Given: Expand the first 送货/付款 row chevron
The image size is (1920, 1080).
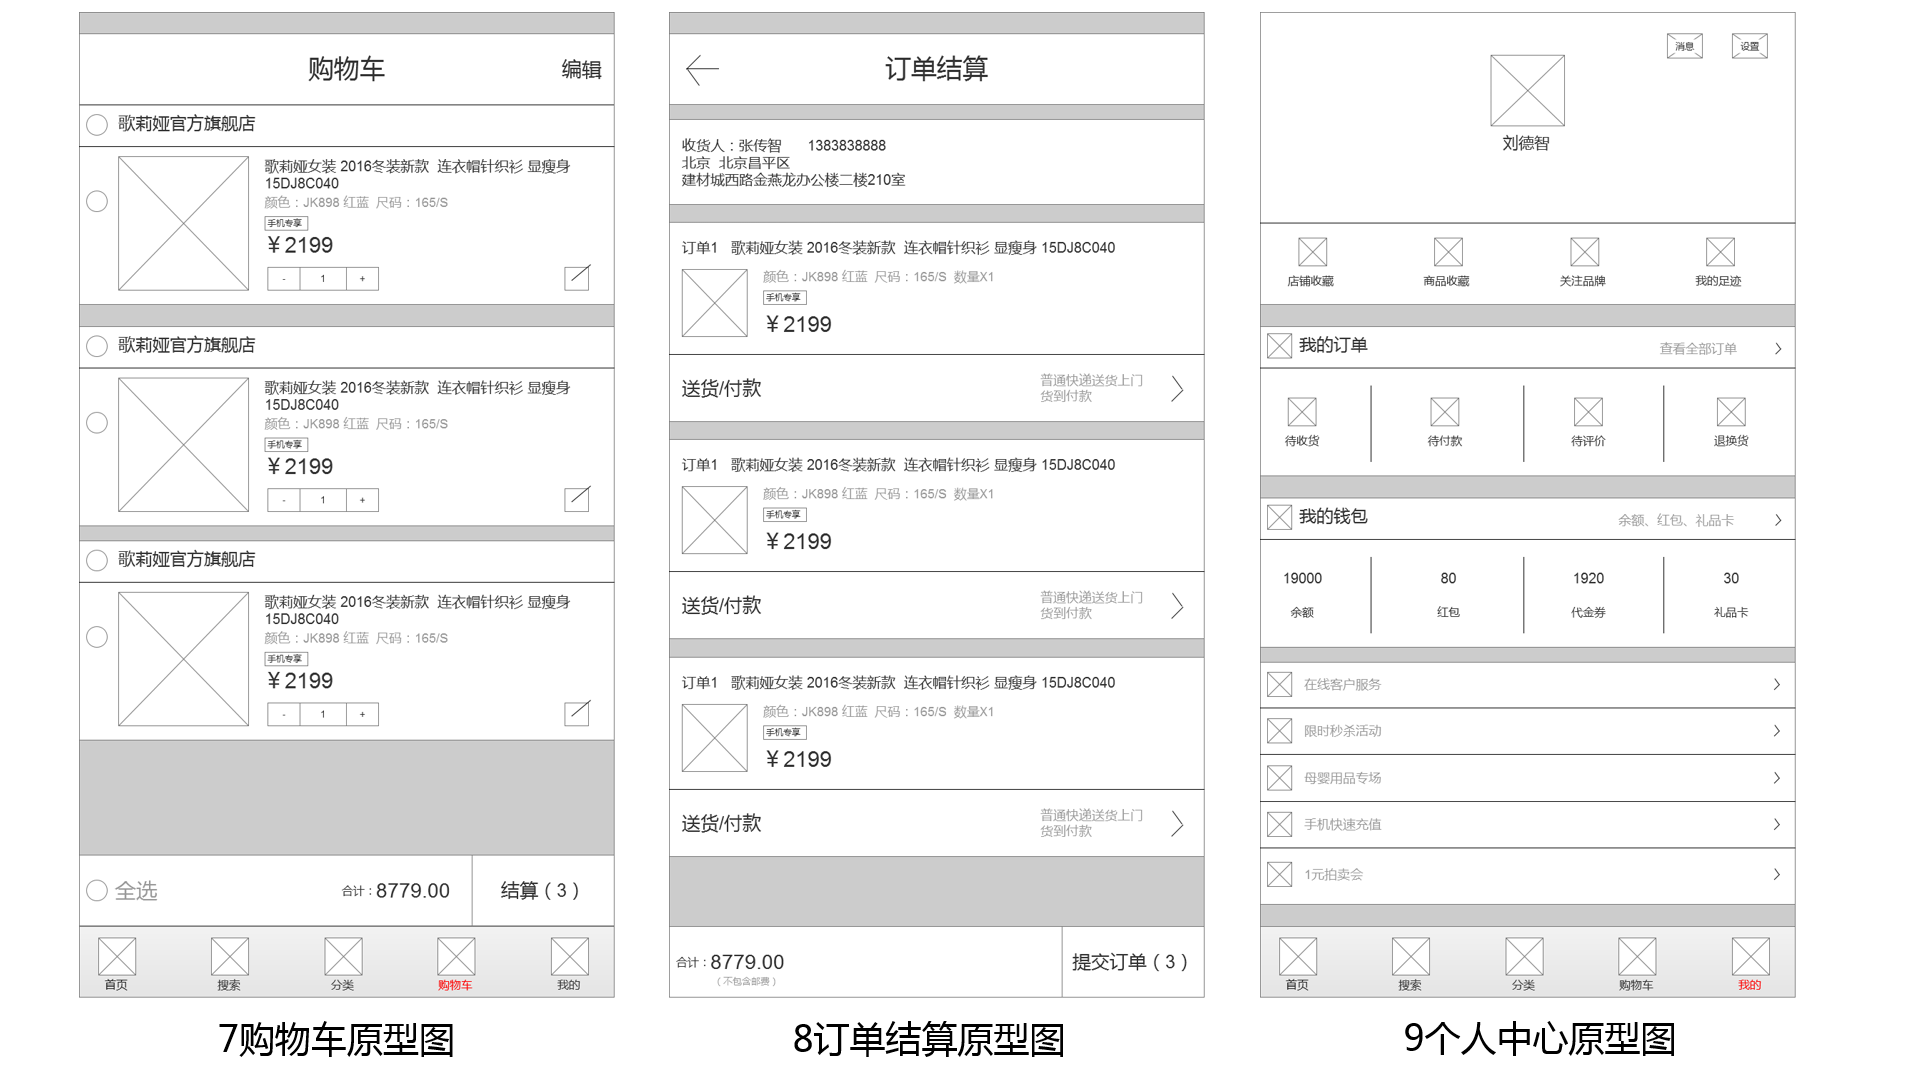Looking at the screenshot, I should [x=1177, y=389].
